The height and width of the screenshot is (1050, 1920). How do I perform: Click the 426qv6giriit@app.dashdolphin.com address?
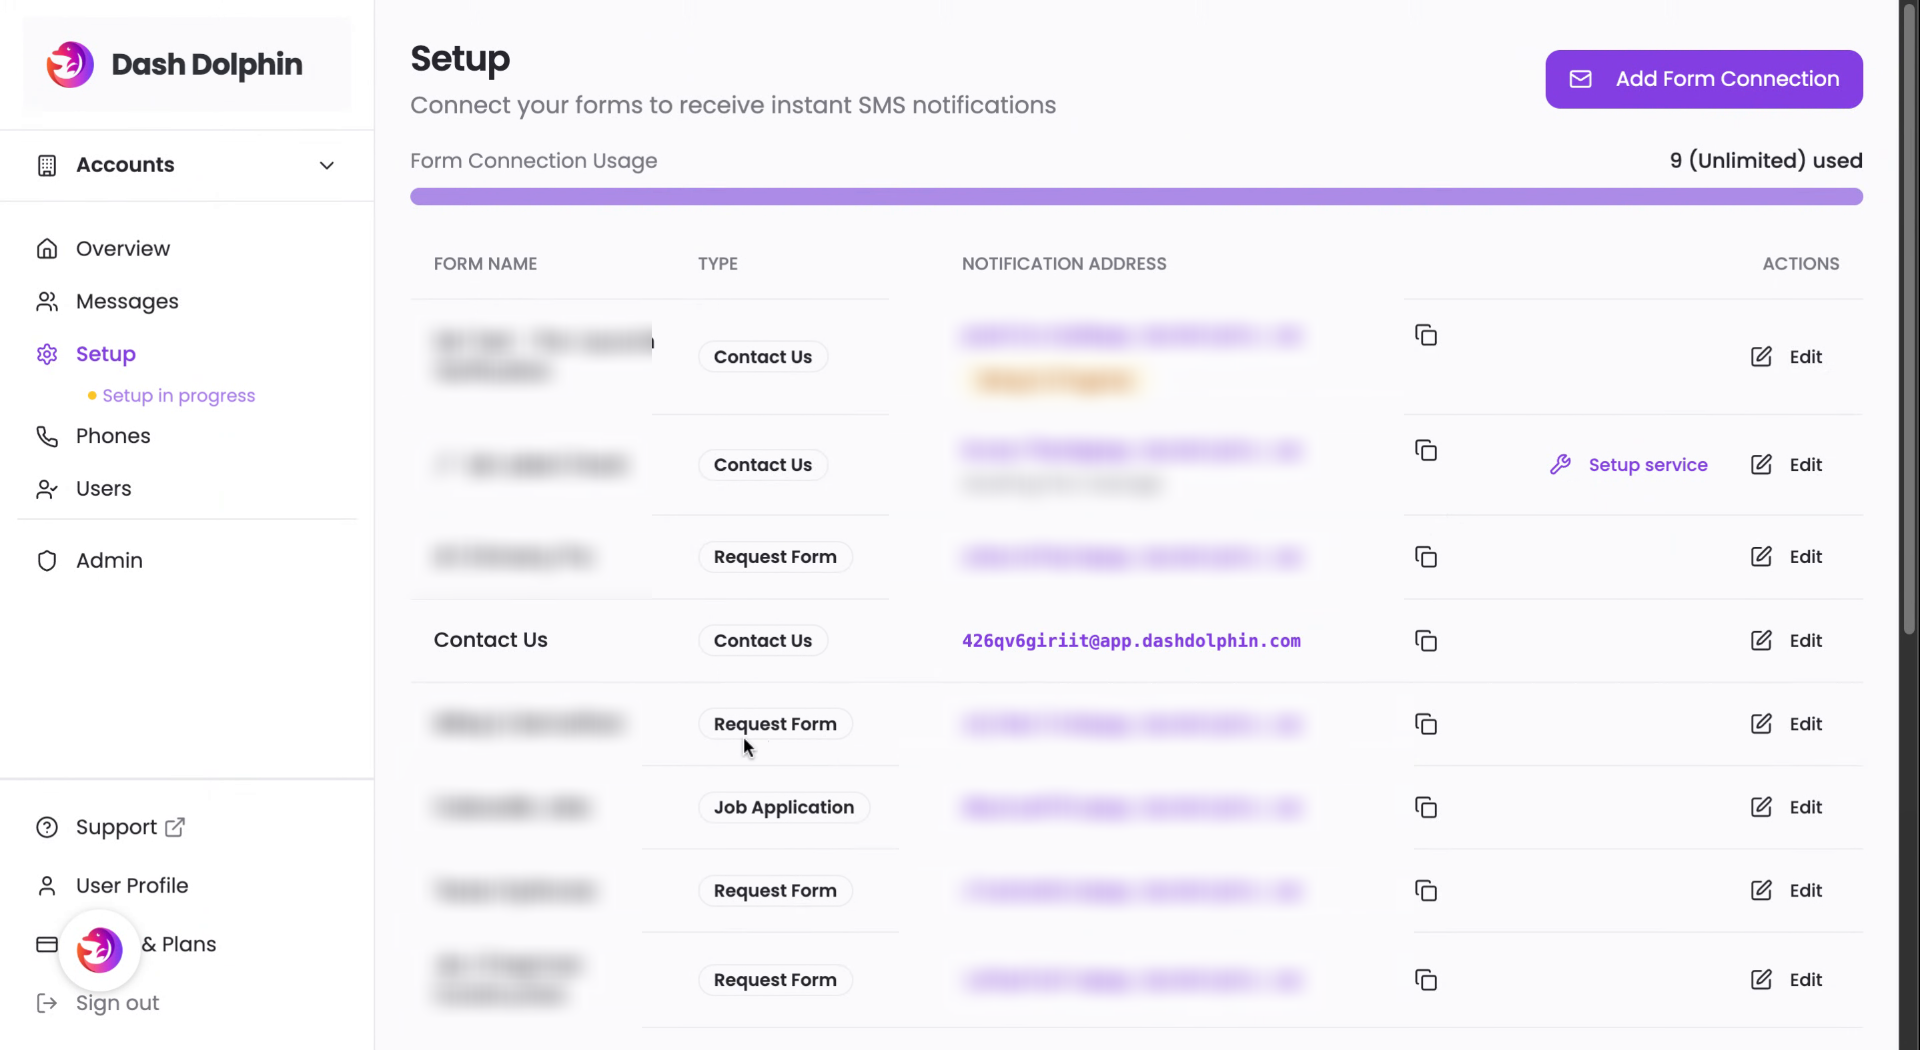[1131, 640]
